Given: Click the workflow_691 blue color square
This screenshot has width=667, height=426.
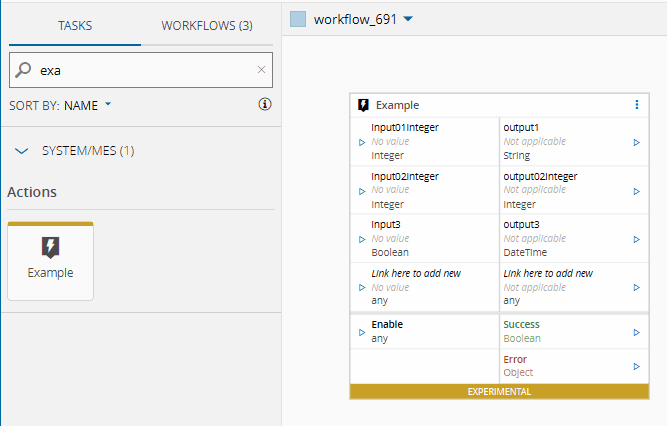Looking at the screenshot, I should click(x=298, y=20).
